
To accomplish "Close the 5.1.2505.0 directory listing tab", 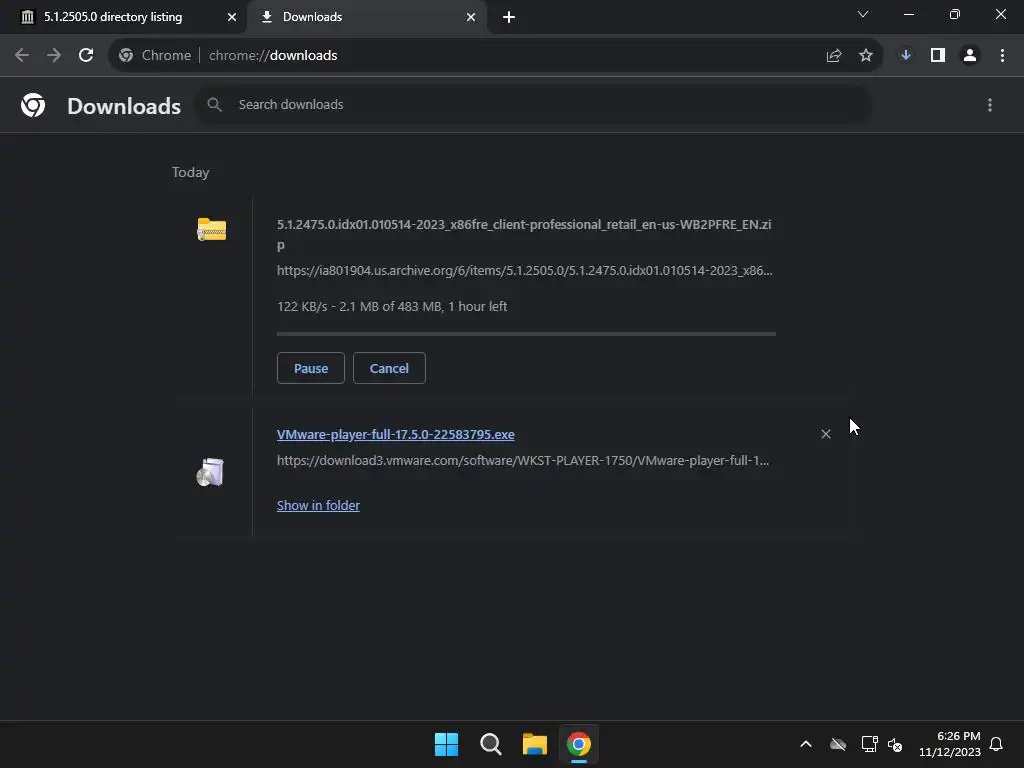I will (232, 17).
